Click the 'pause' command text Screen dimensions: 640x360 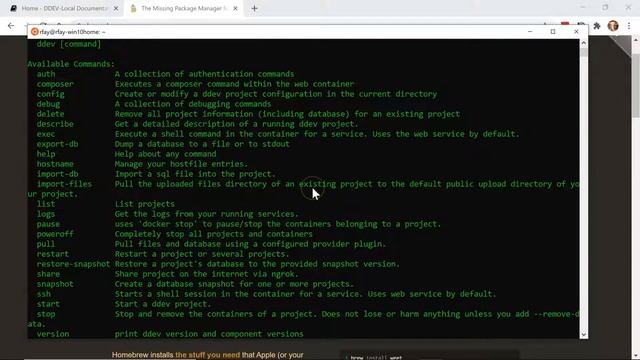click(48, 224)
